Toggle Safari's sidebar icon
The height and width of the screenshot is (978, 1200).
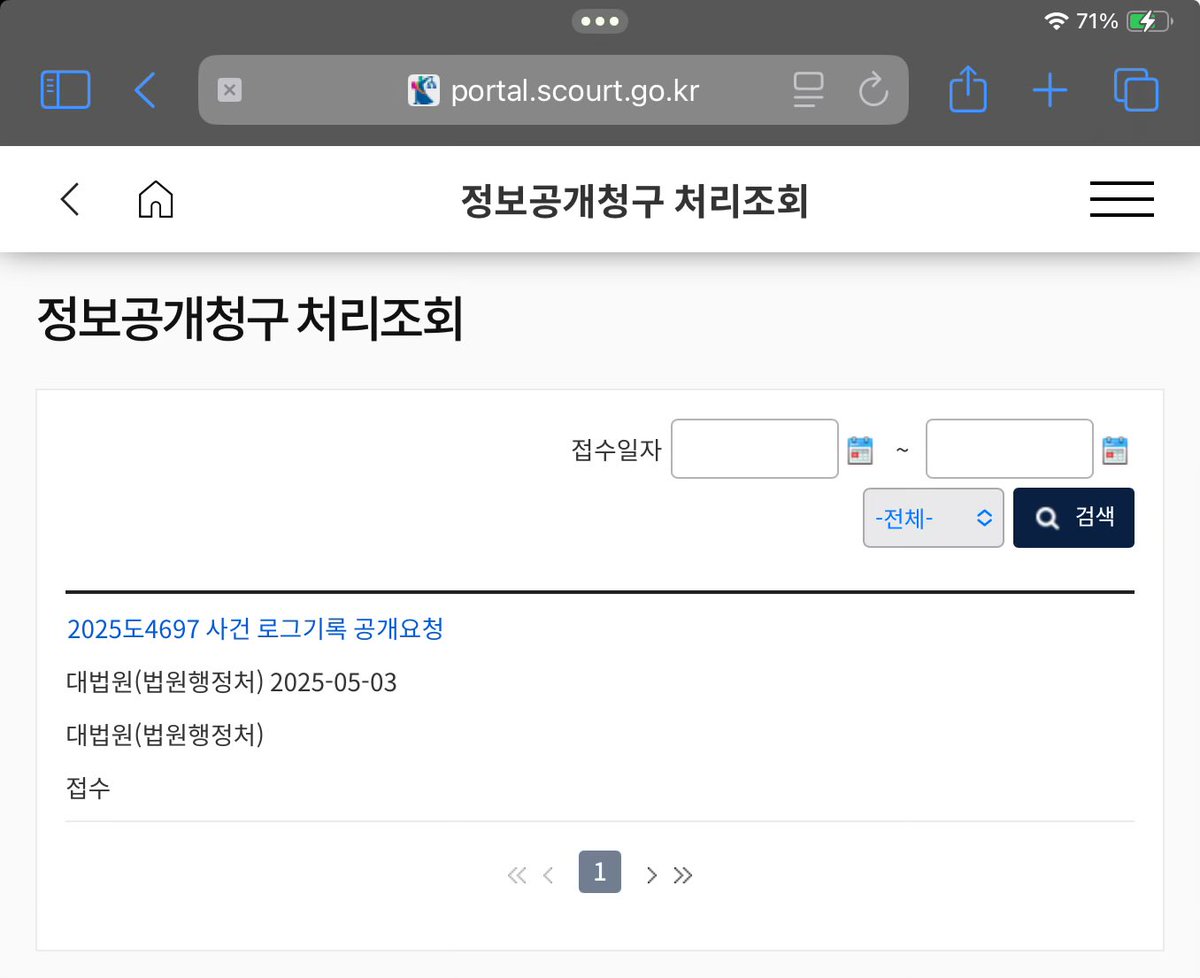(x=65, y=89)
